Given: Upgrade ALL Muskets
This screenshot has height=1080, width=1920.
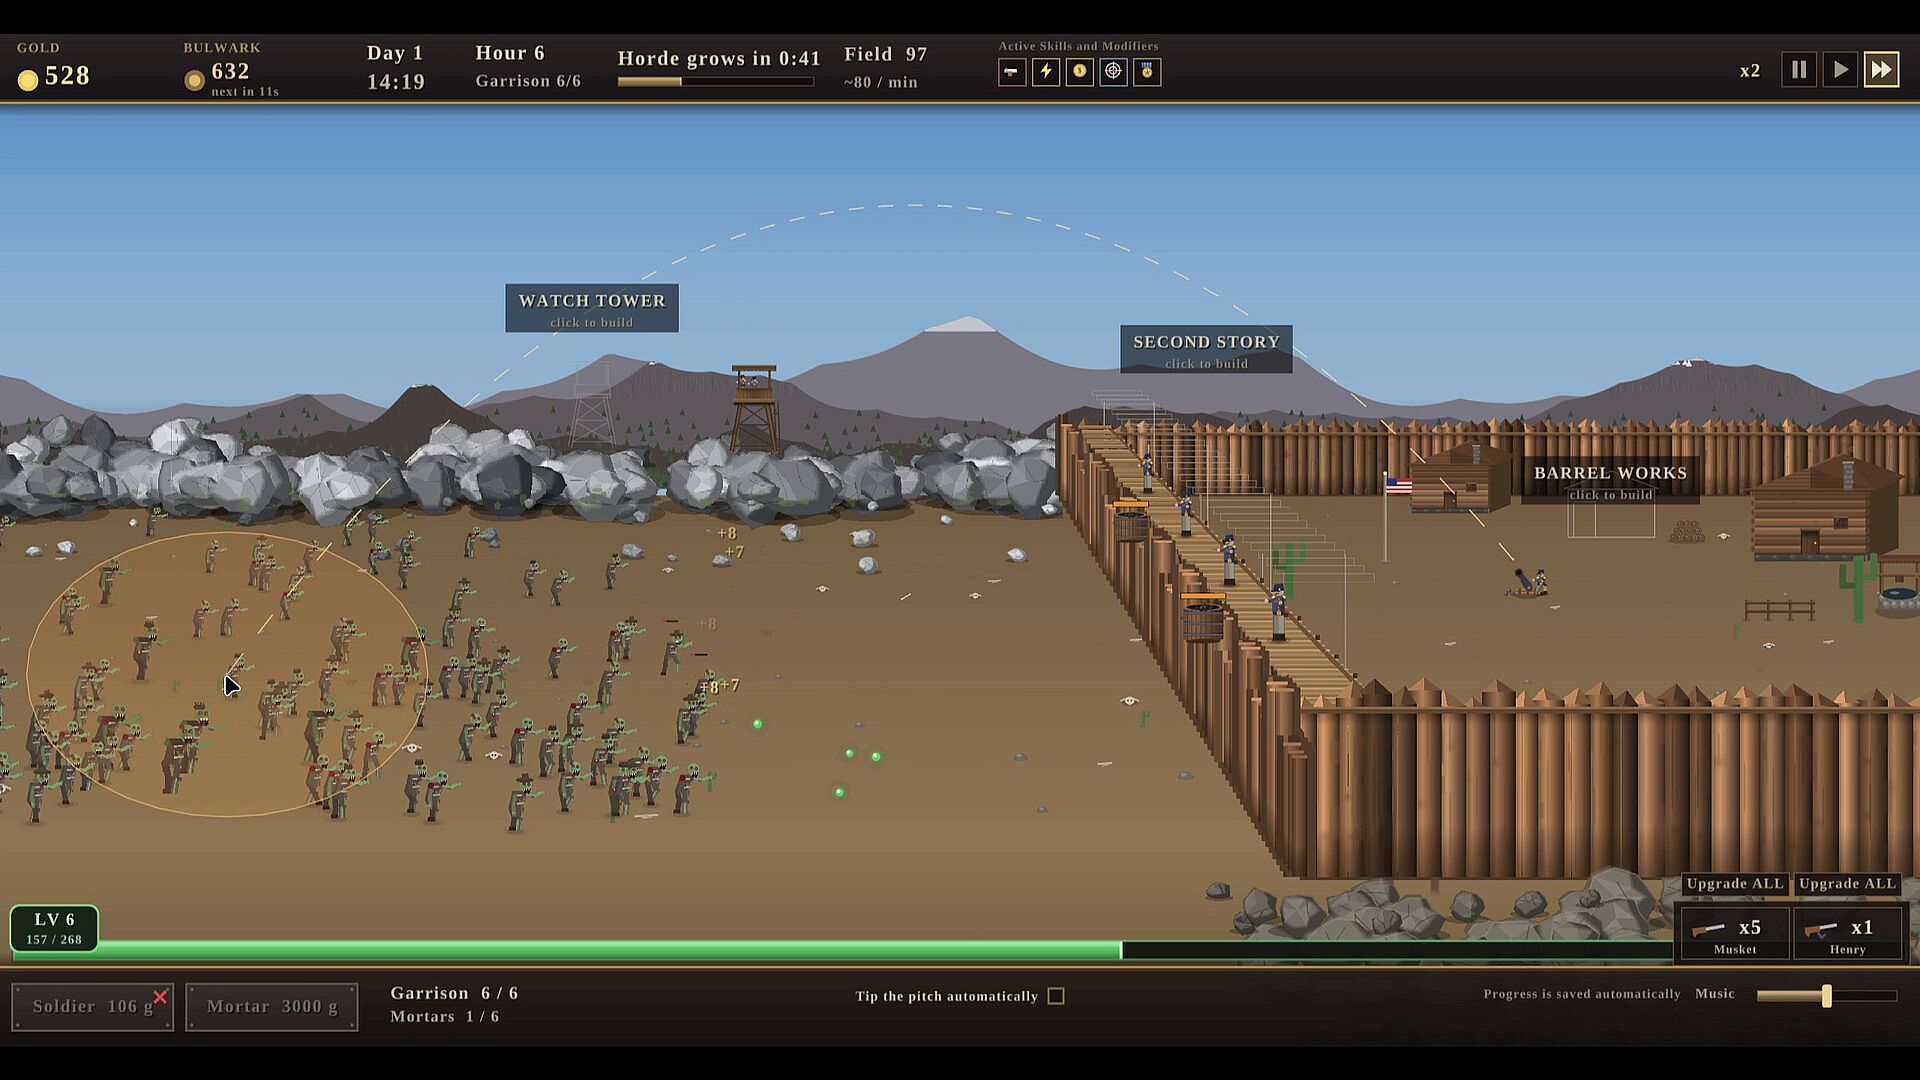Looking at the screenshot, I should [1735, 884].
